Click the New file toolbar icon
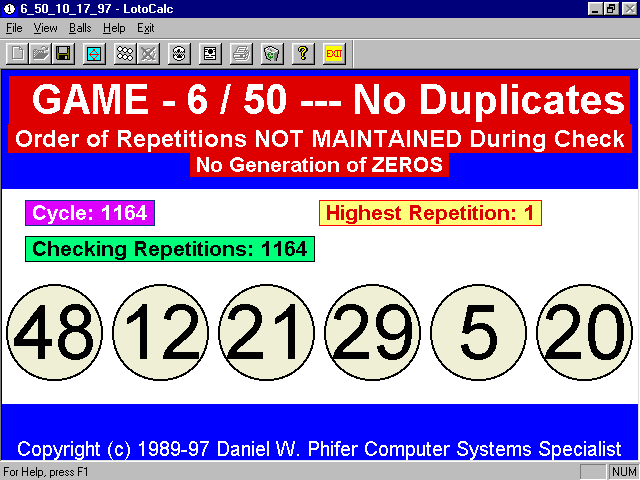The width and height of the screenshot is (640, 480). tap(17, 53)
